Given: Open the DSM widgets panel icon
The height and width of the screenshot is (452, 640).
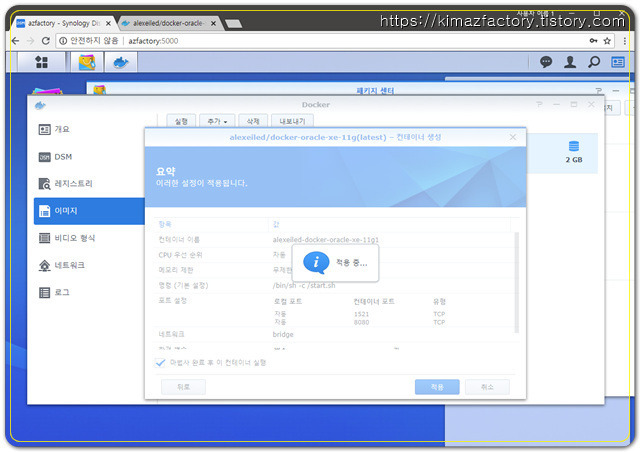Looking at the screenshot, I should pos(618,62).
